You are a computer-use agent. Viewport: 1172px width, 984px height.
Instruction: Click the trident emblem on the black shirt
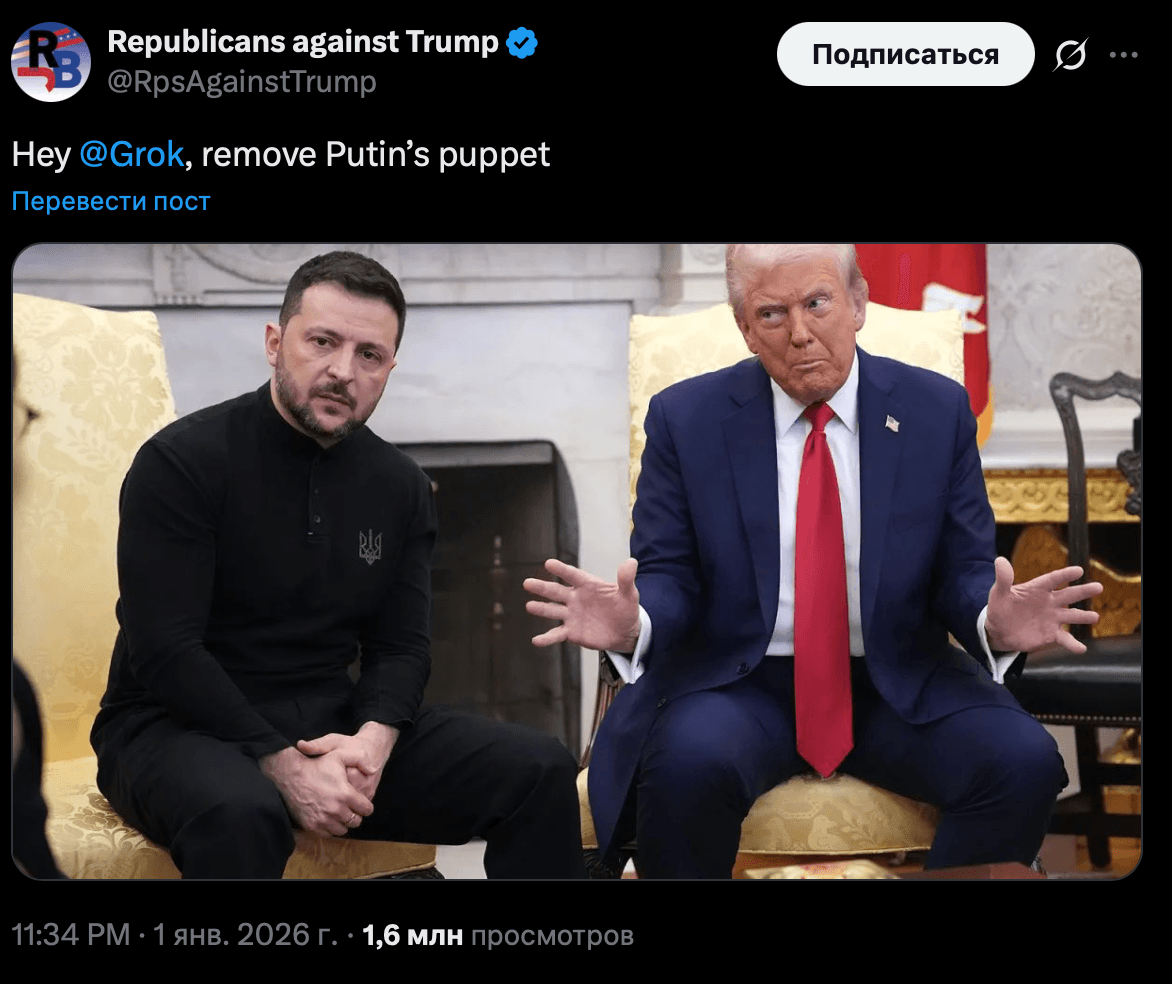click(x=370, y=546)
